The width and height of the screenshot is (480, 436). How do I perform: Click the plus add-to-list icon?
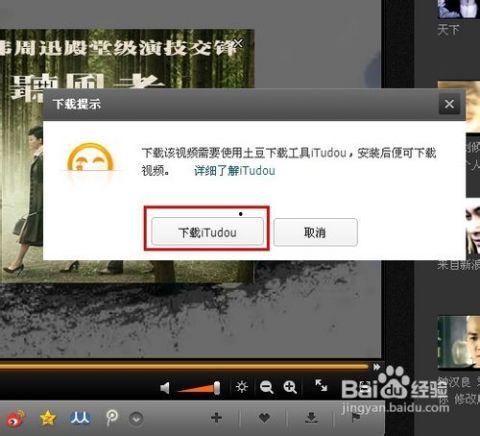[x=216, y=417]
